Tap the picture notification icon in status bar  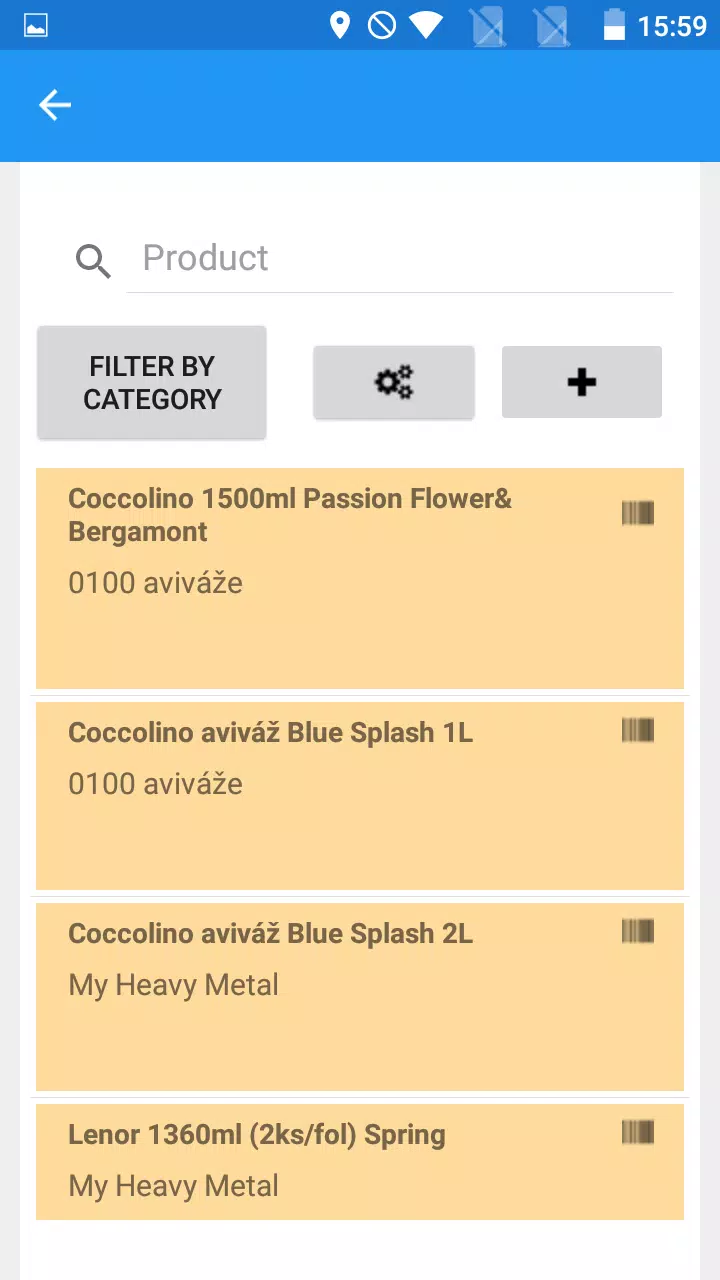pyautogui.click(x=36, y=26)
